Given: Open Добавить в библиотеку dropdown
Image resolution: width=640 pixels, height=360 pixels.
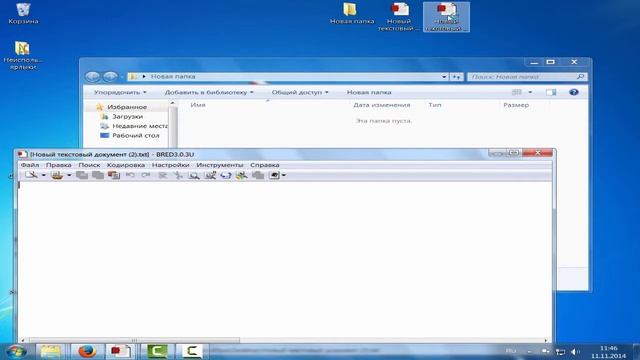Looking at the screenshot, I should (209, 92).
